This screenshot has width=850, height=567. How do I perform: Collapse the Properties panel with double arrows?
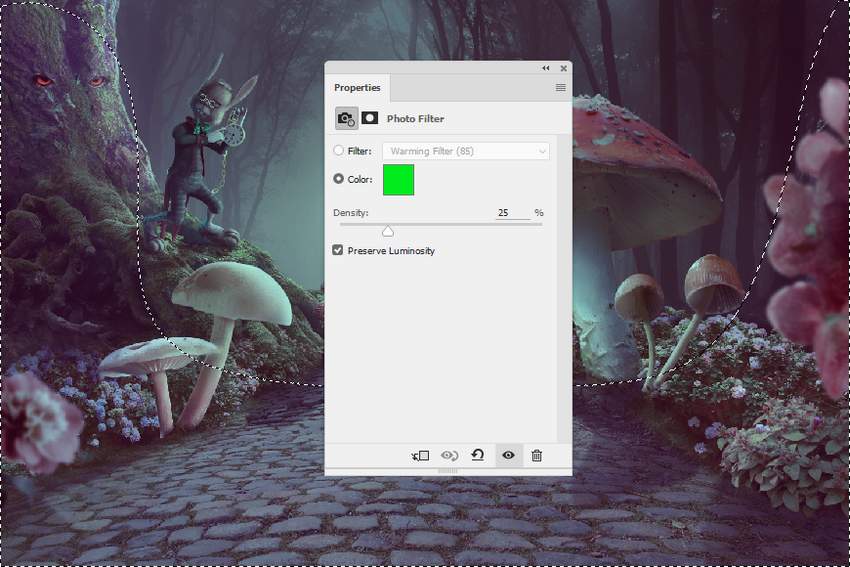point(546,68)
